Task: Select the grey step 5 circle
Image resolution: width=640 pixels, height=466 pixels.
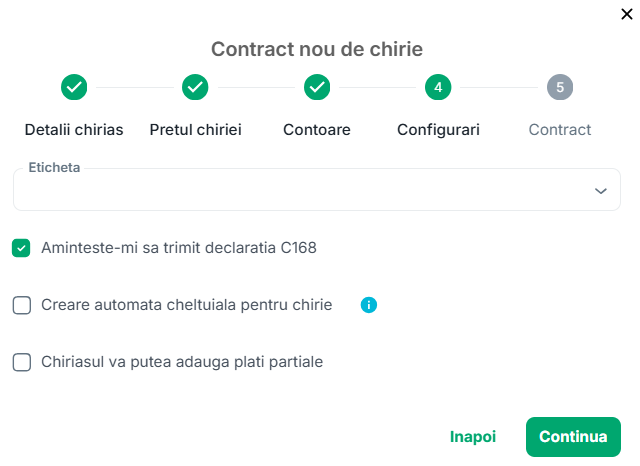Action: [x=560, y=87]
